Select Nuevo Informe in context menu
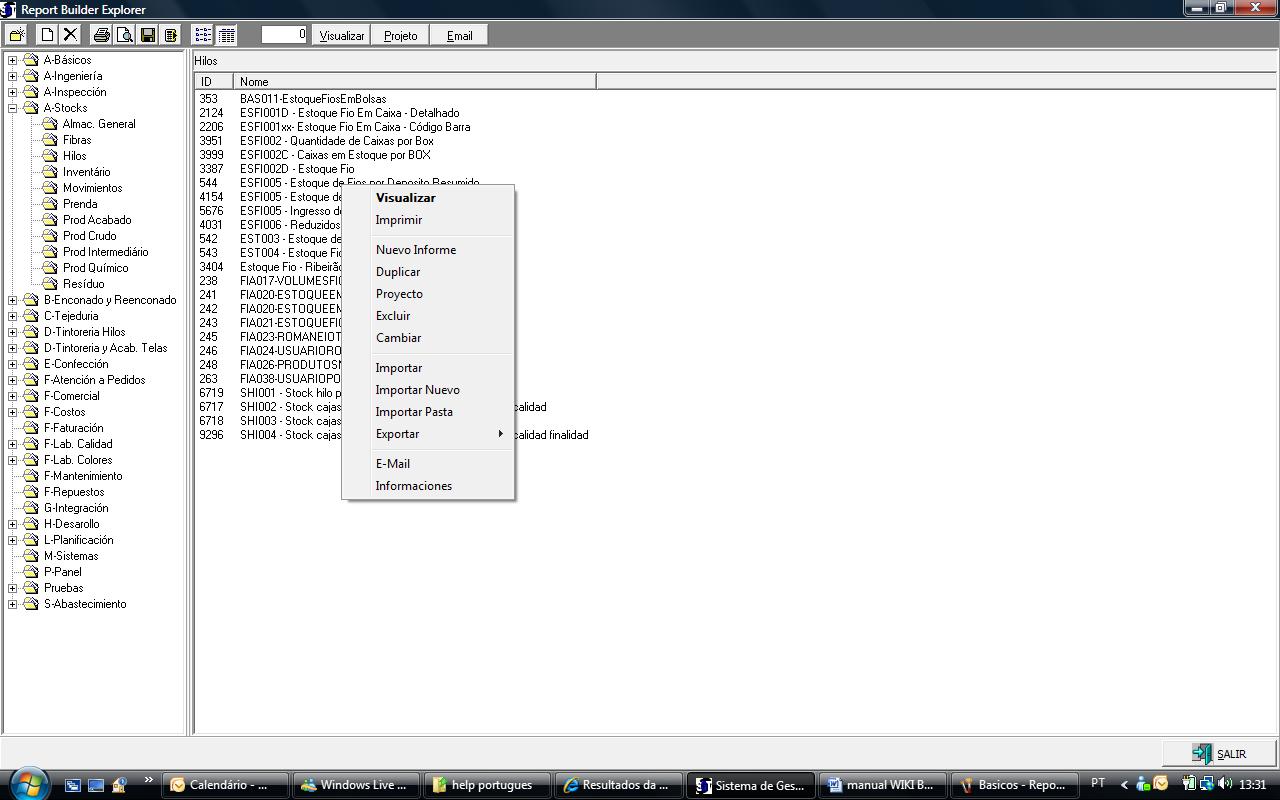This screenshot has width=1280, height=800. [416, 250]
